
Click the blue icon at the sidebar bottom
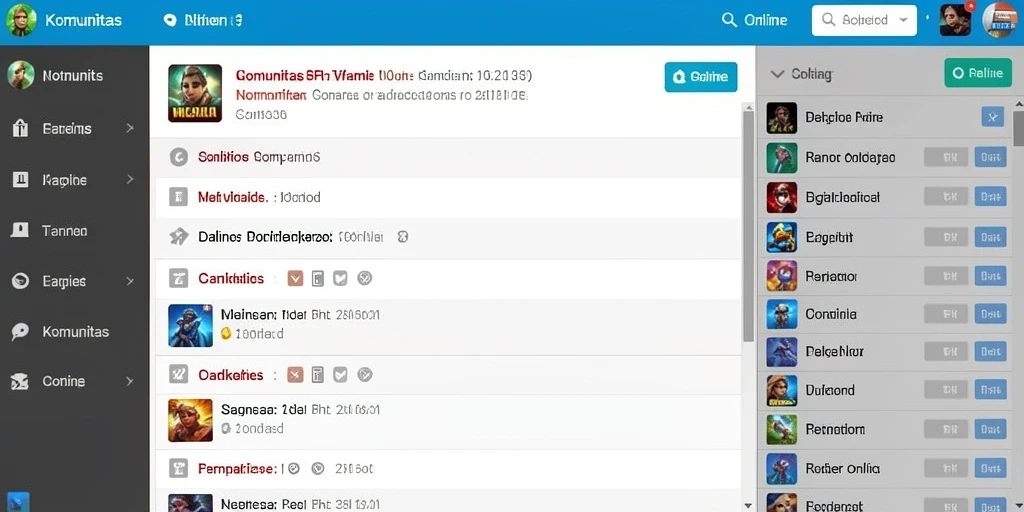[20, 502]
